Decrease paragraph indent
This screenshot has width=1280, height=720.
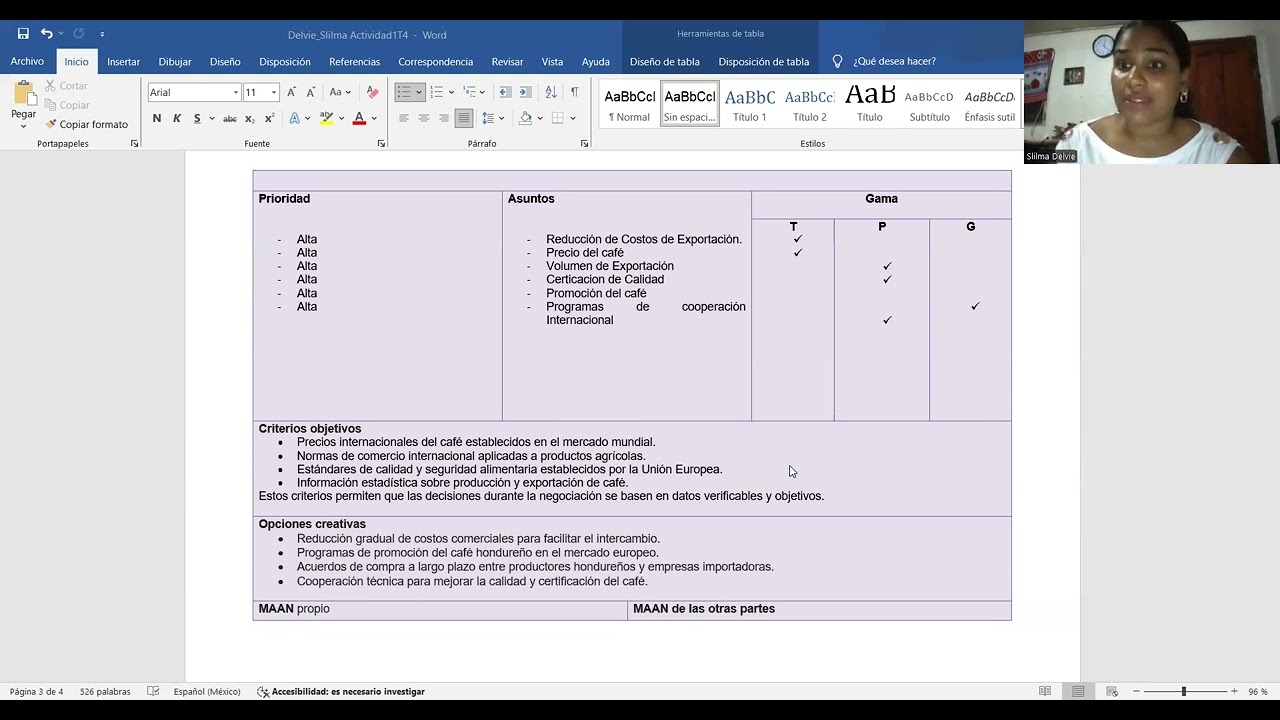click(505, 92)
